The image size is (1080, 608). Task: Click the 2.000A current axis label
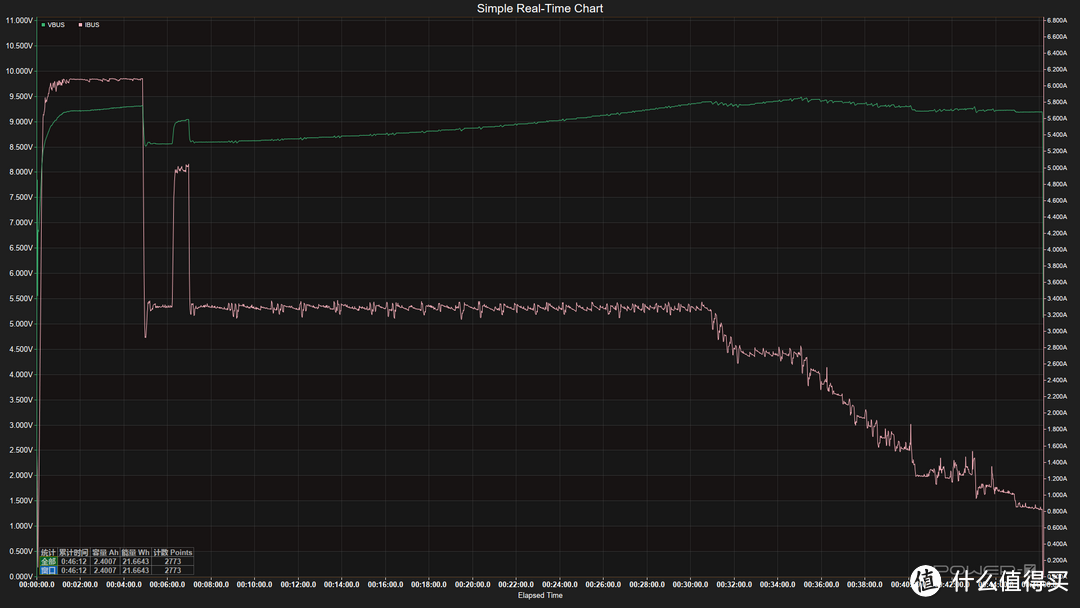tap(1057, 413)
